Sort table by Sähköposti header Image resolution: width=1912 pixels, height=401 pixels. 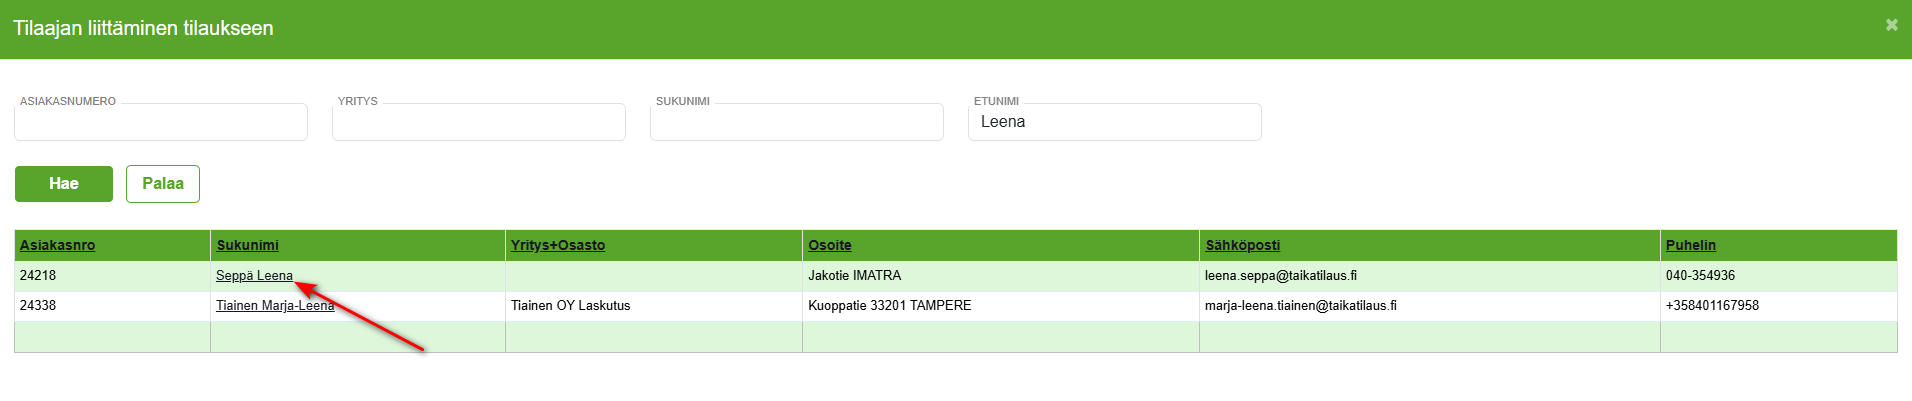[x=1242, y=246]
